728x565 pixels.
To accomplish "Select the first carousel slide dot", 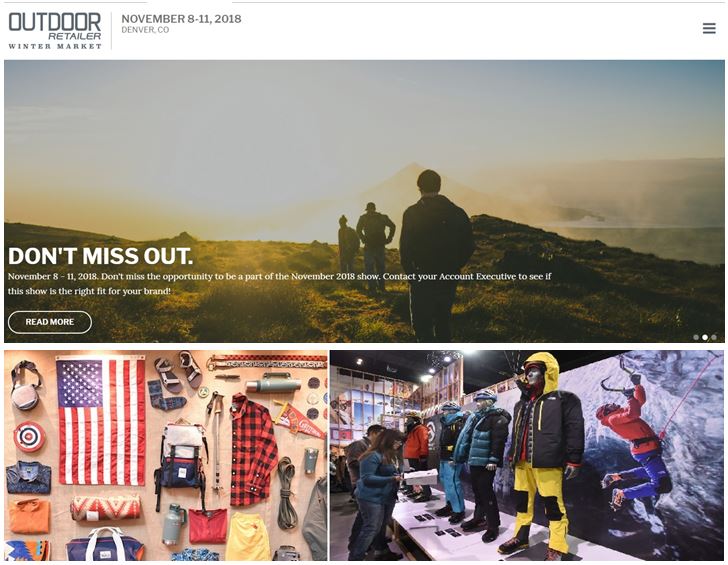I will (x=696, y=338).
